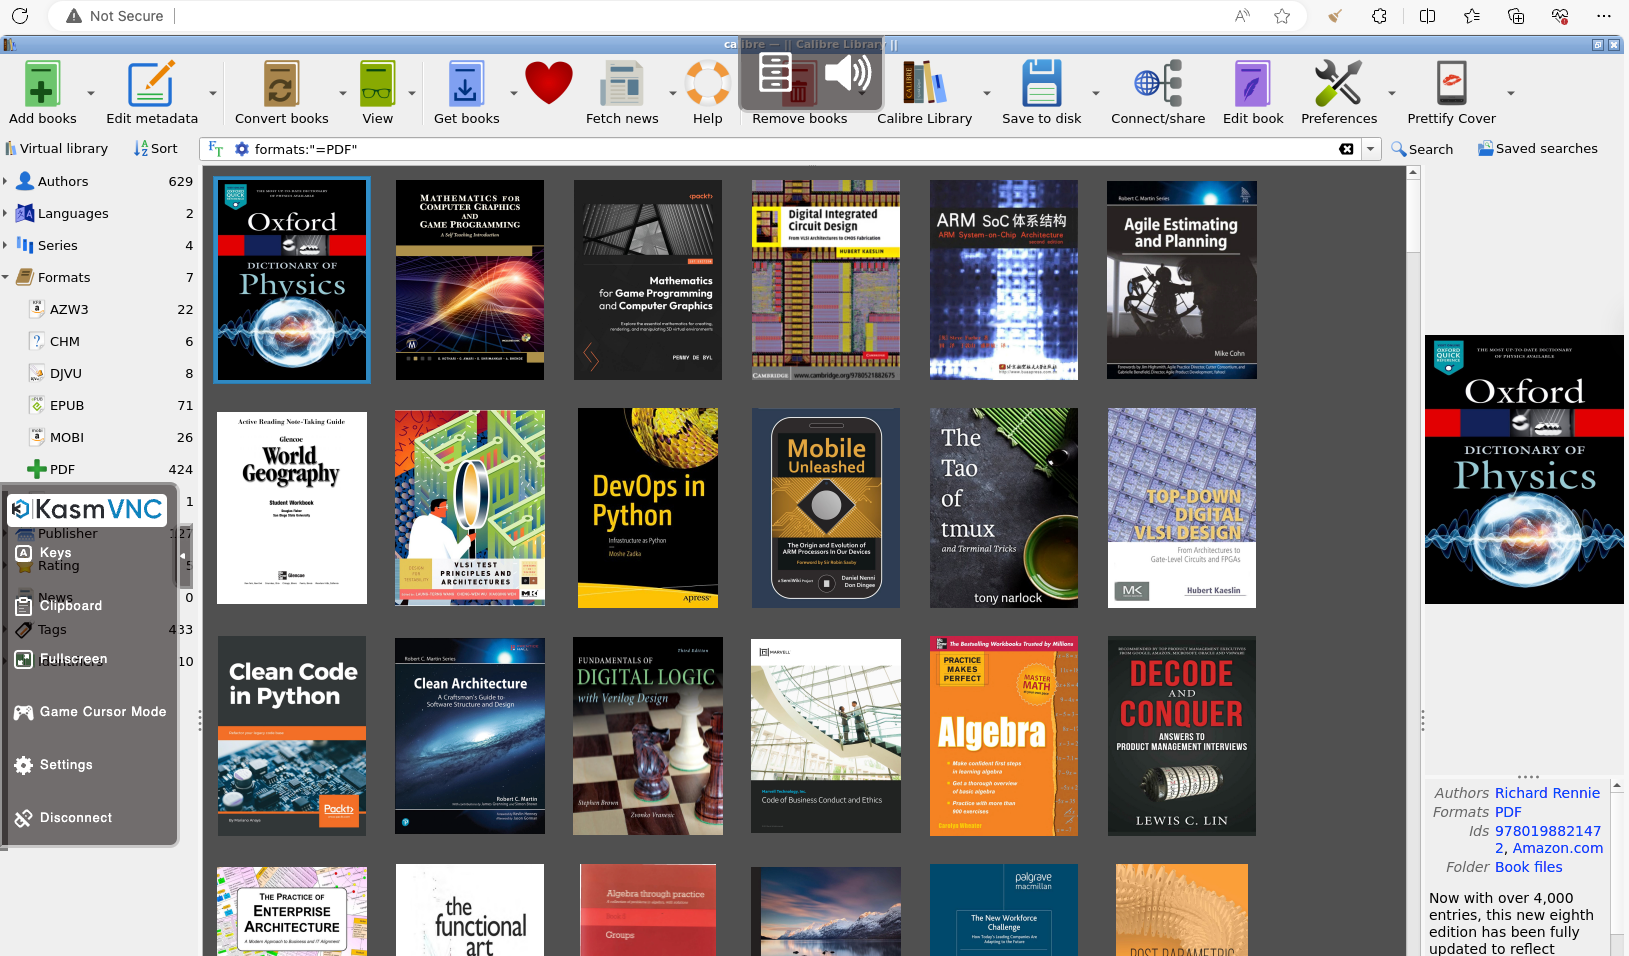Click the KasmVNC keyboard overlay icon
Screen dimensions: 1629x956
pos(774,73)
